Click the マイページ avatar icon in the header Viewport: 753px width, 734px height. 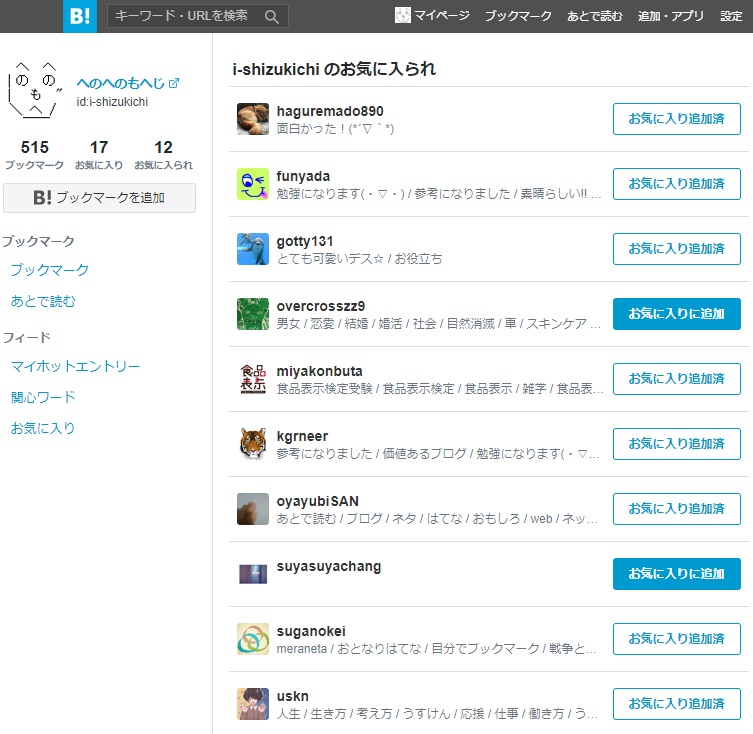pos(402,15)
